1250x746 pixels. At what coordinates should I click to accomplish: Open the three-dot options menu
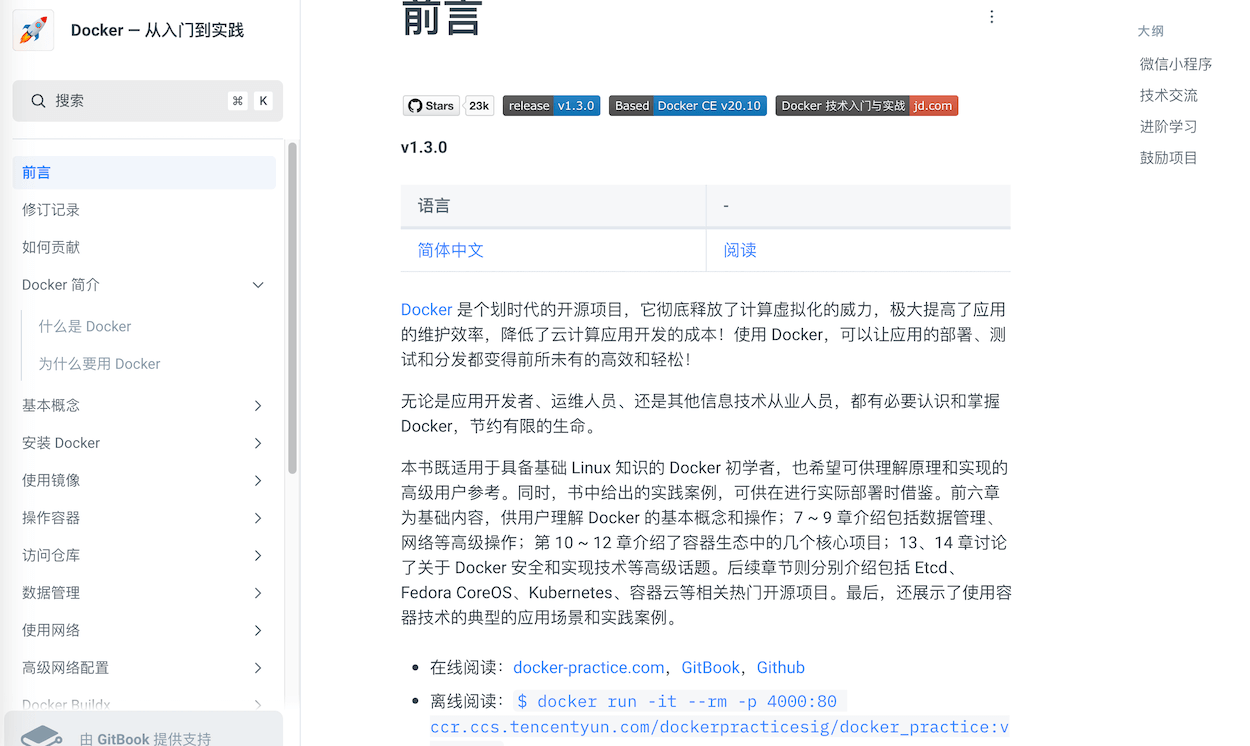pos(991,16)
